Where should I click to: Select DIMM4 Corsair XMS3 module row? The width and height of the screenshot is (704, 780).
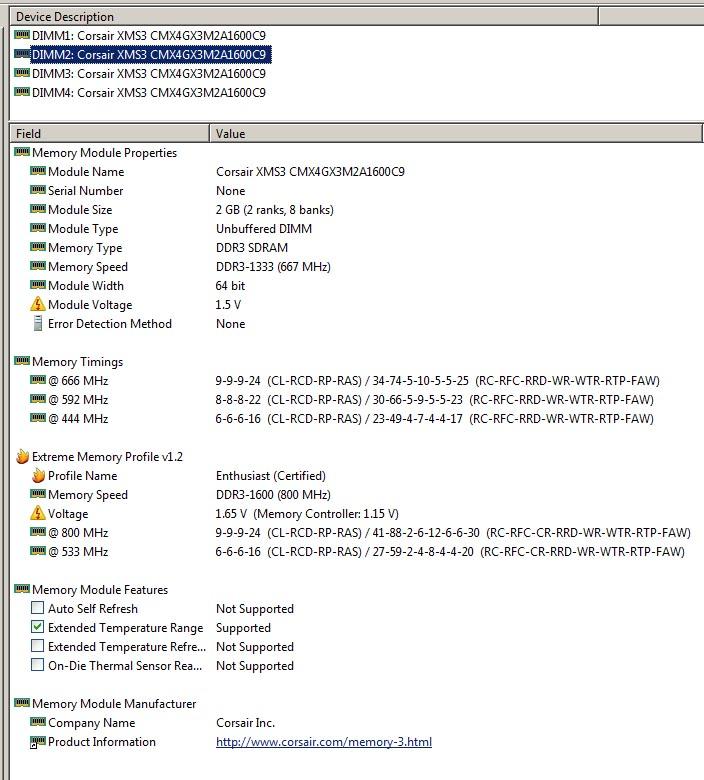(x=149, y=93)
